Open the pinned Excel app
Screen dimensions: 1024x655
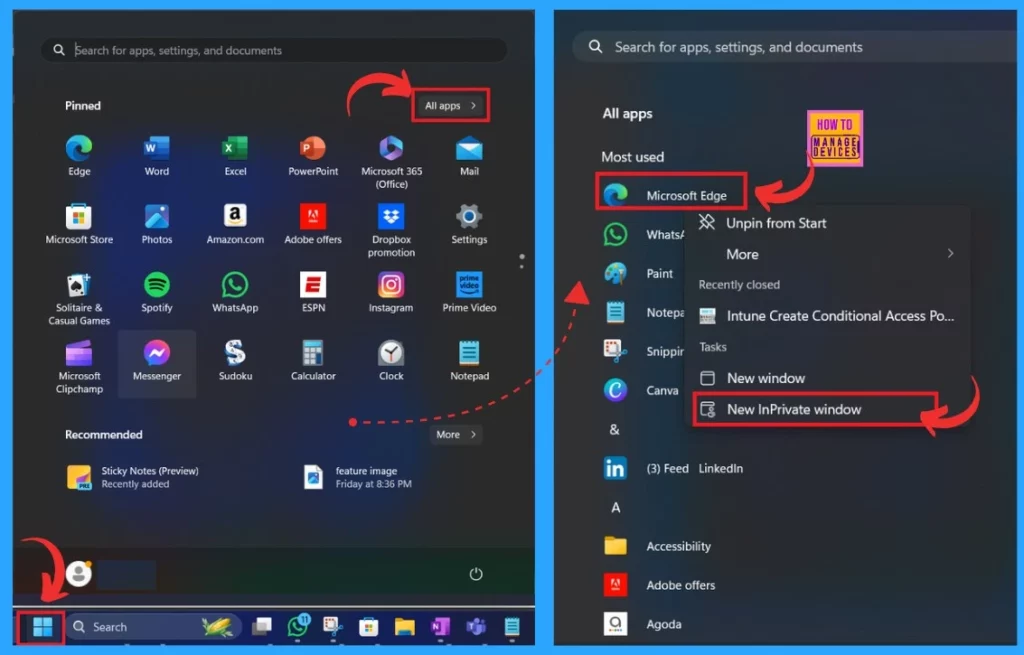coord(235,155)
